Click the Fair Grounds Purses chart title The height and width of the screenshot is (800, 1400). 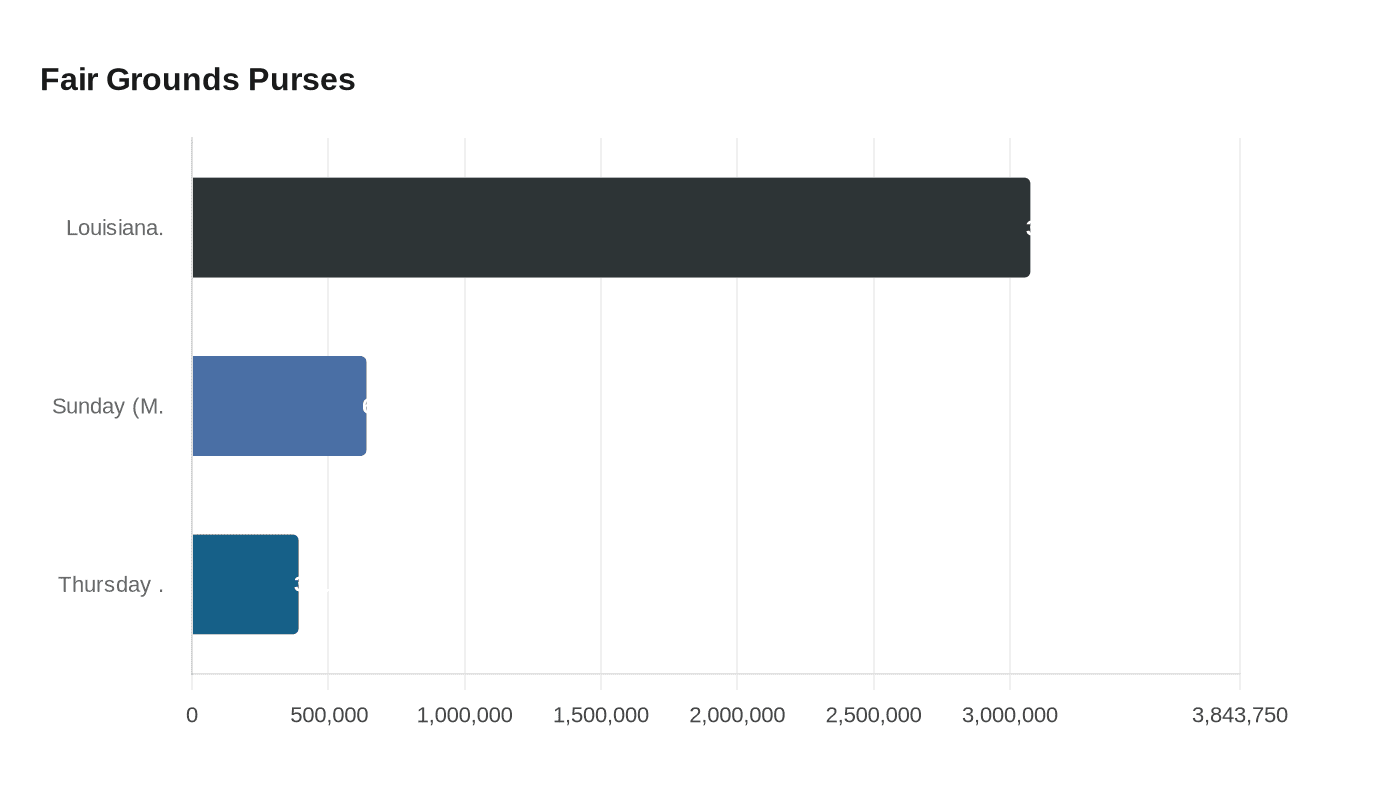click(x=197, y=79)
